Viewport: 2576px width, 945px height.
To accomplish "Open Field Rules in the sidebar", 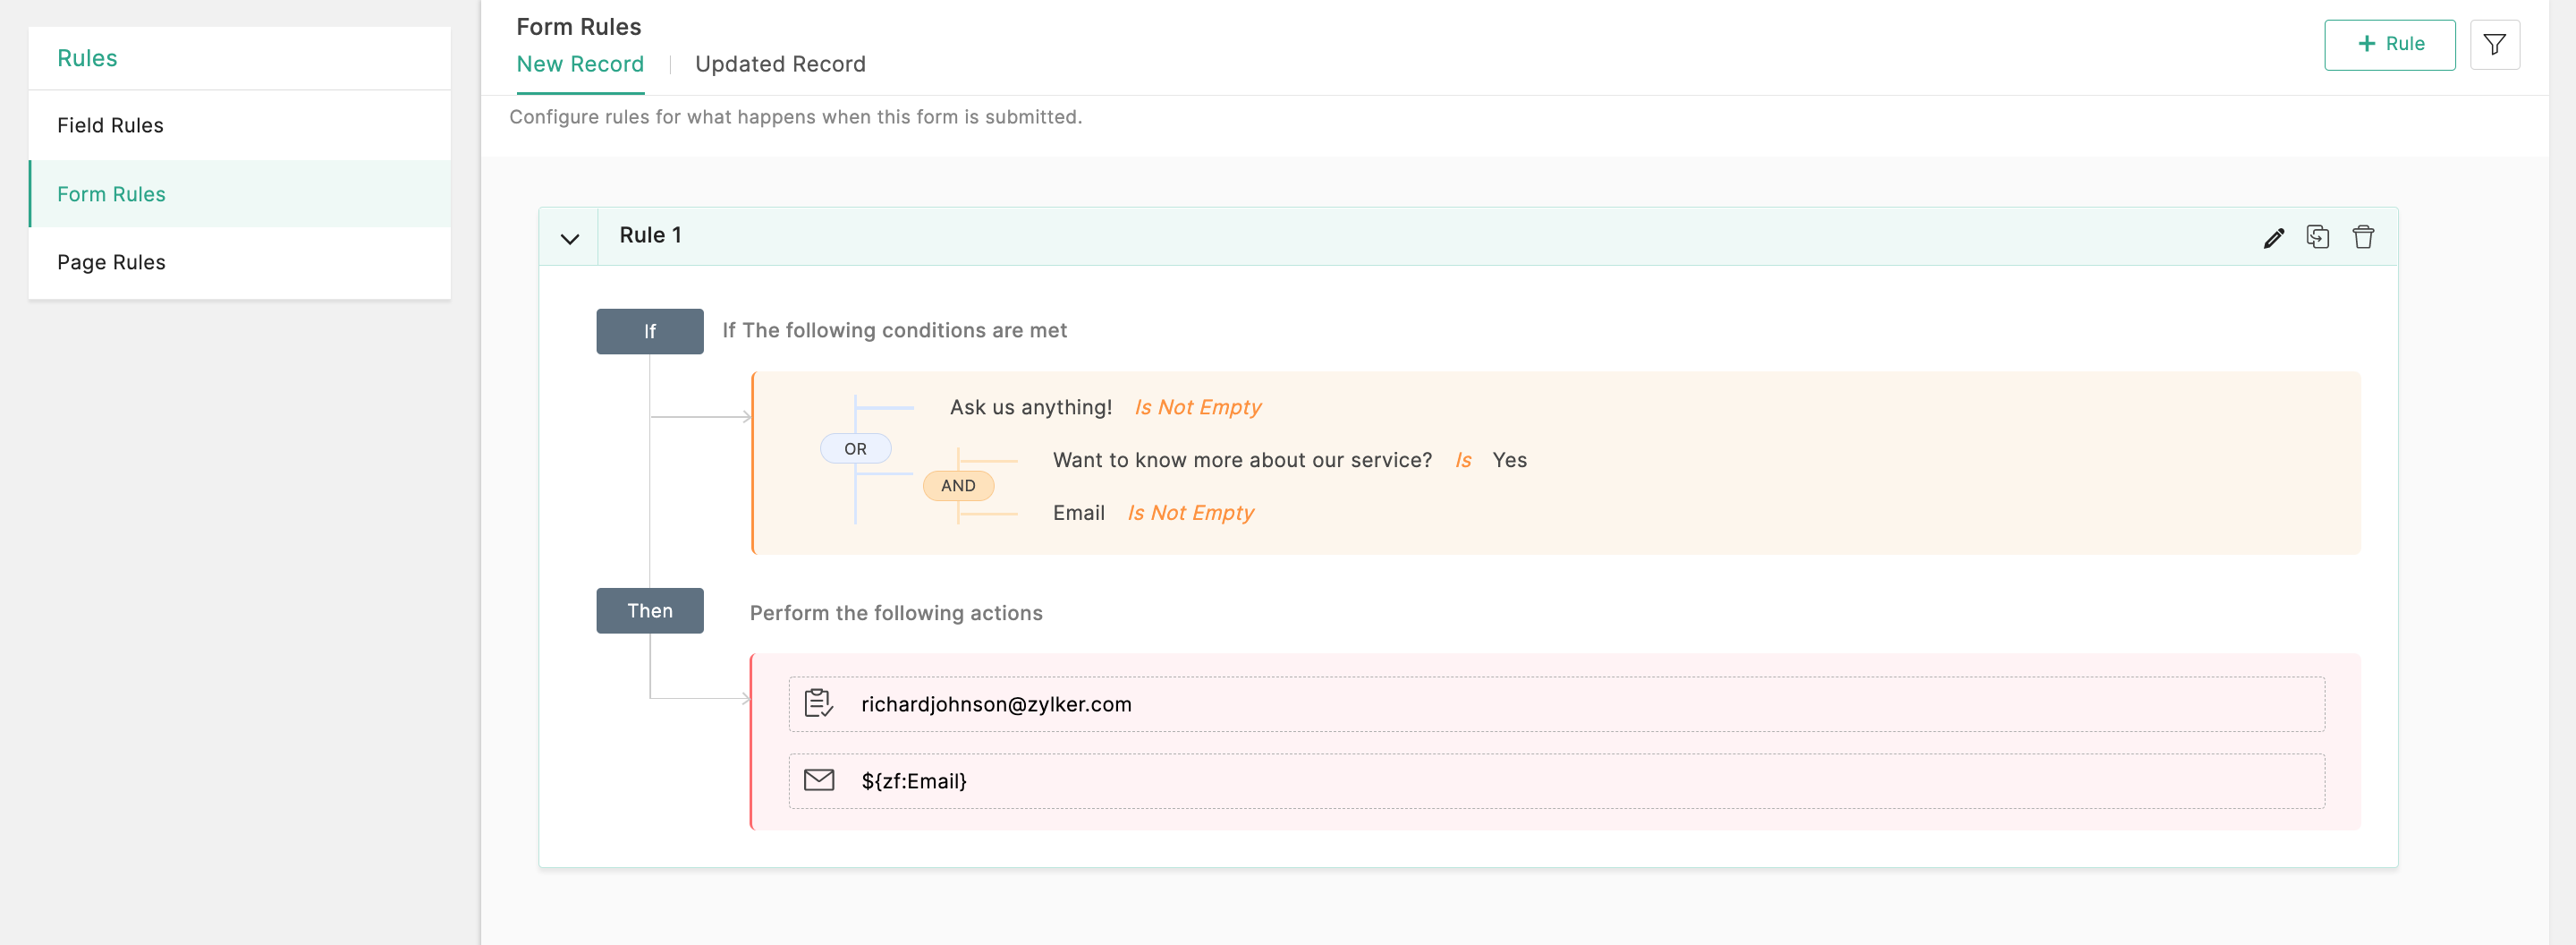I will pos(110,126).
